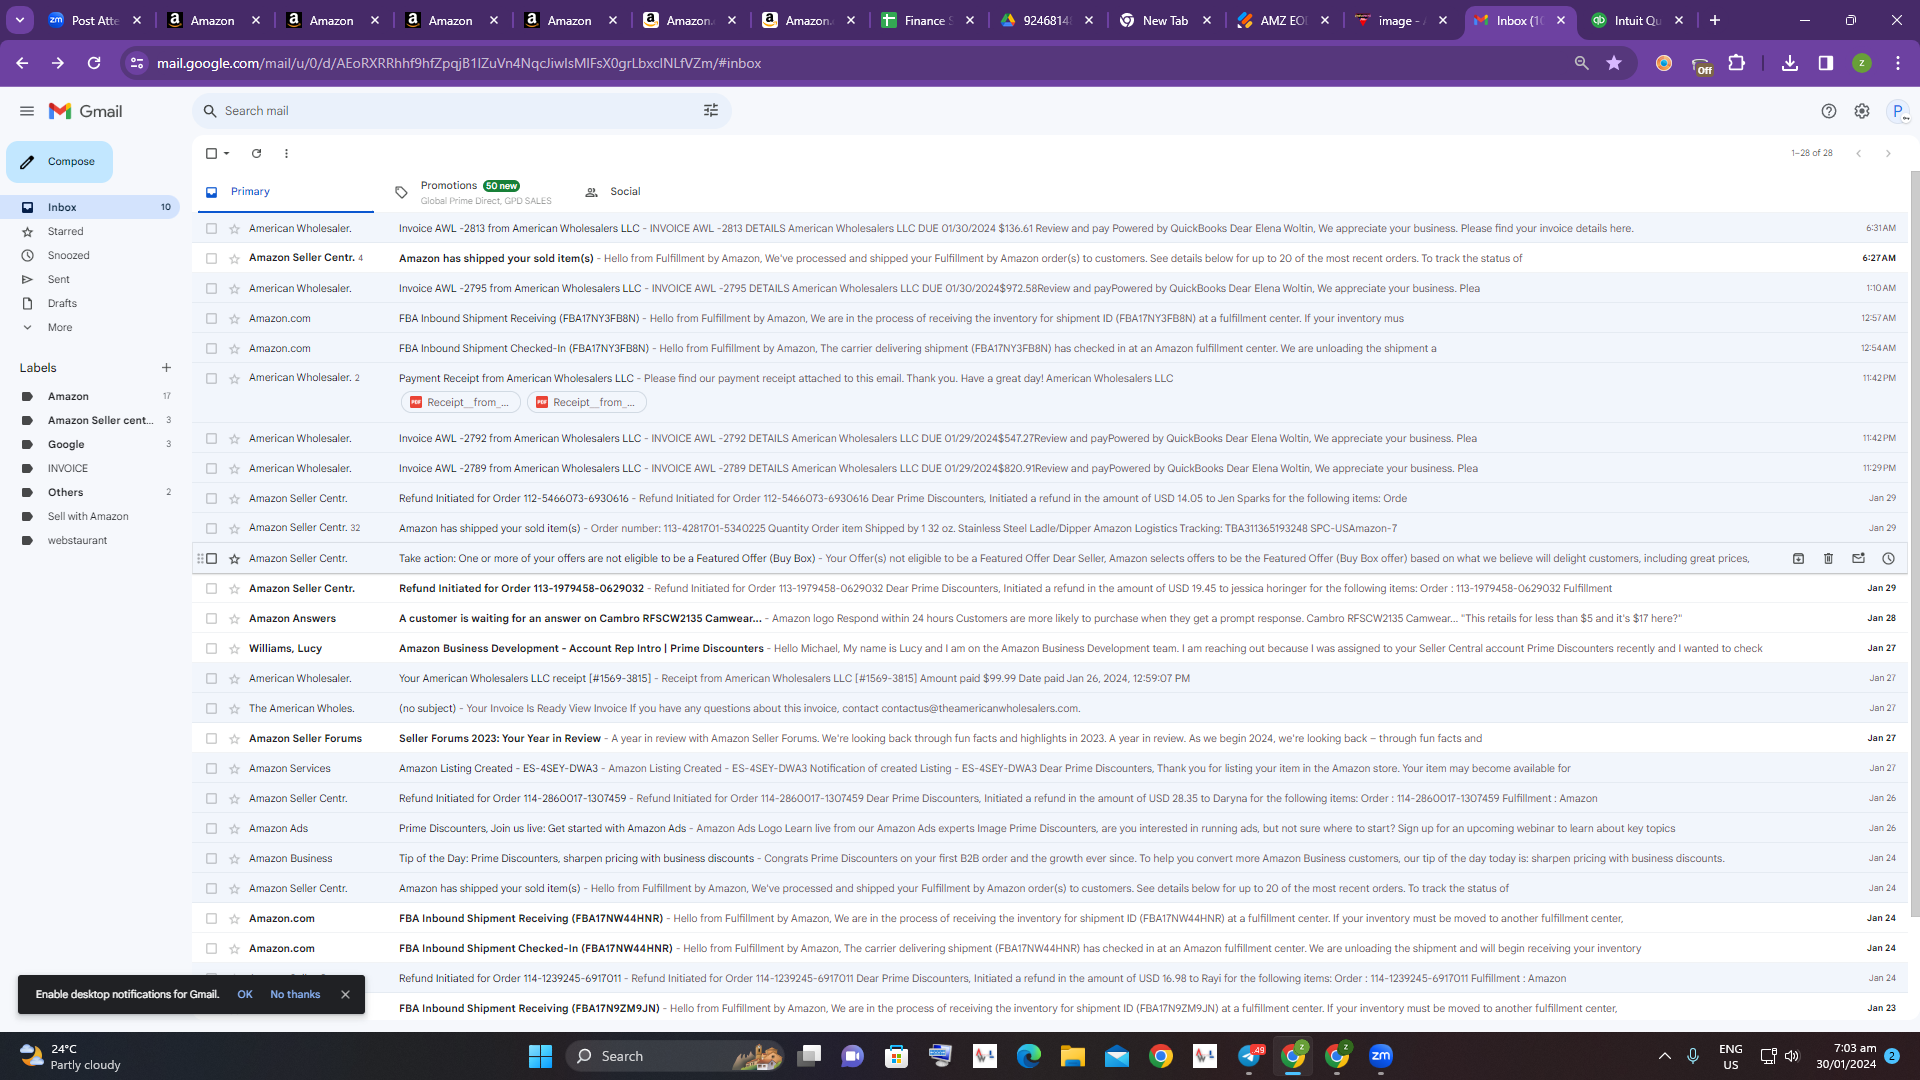Delete the 'Take action: One or more' email
Screen dimensions: 1920x1080
[1828, 558]
